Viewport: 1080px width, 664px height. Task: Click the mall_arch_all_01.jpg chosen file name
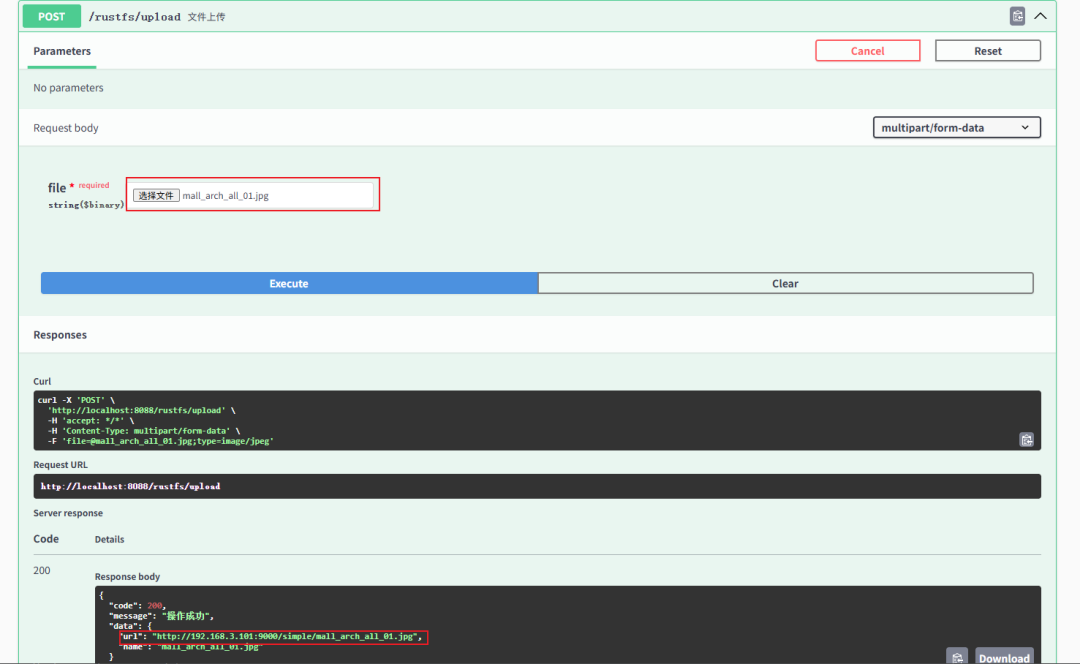225,196
